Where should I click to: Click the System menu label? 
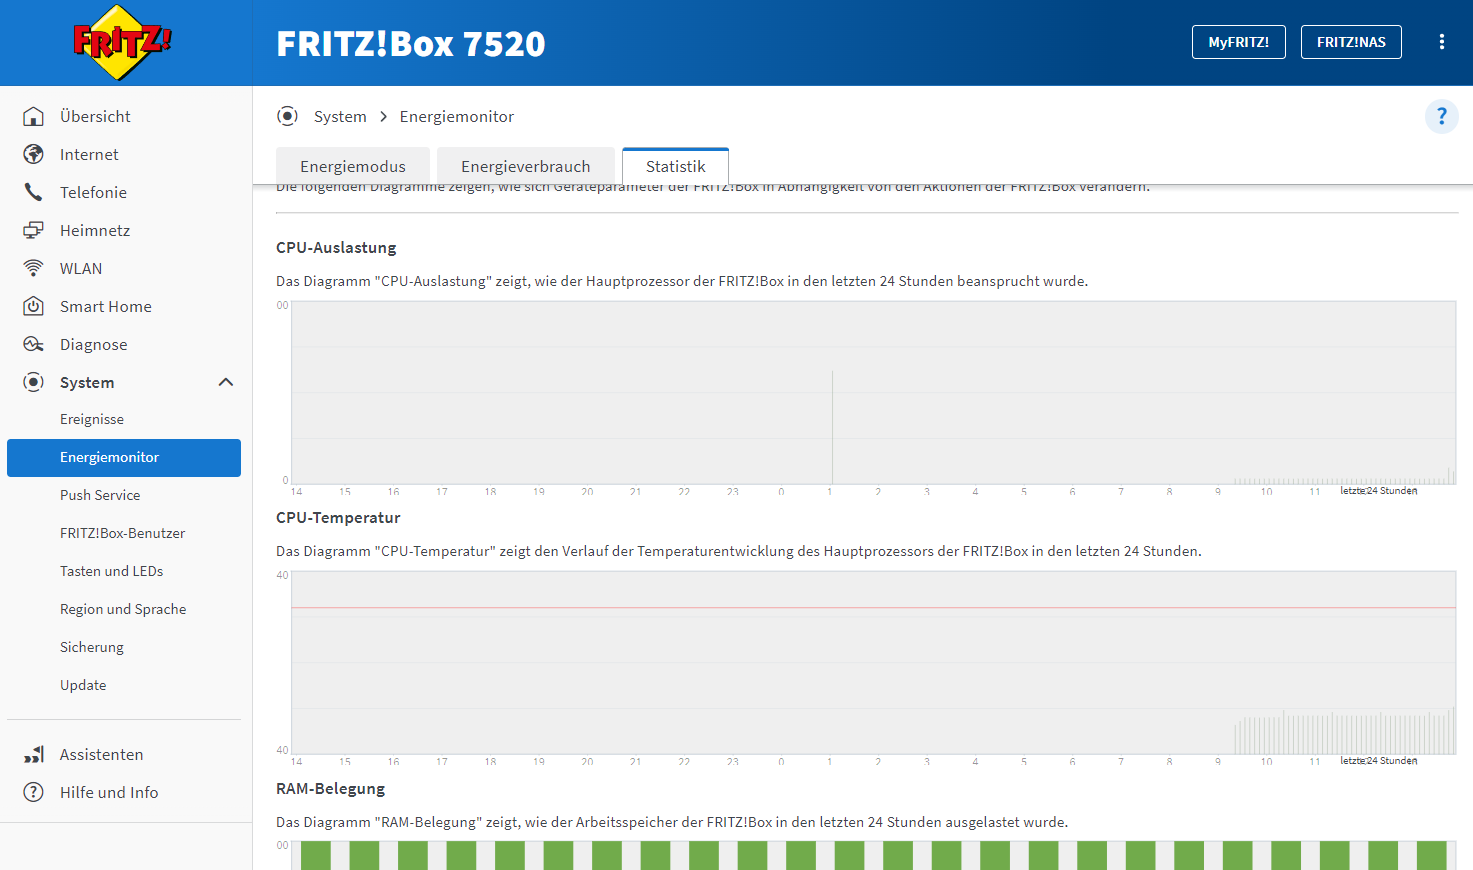pos(87,382)
